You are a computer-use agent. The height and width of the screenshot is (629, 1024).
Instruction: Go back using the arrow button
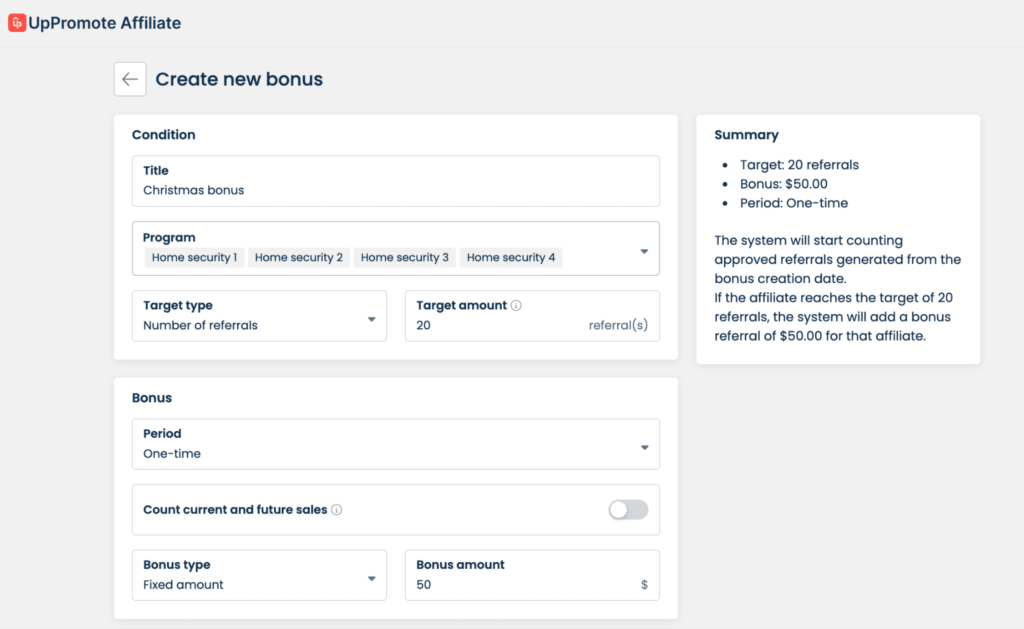click(x=130, y=79)
